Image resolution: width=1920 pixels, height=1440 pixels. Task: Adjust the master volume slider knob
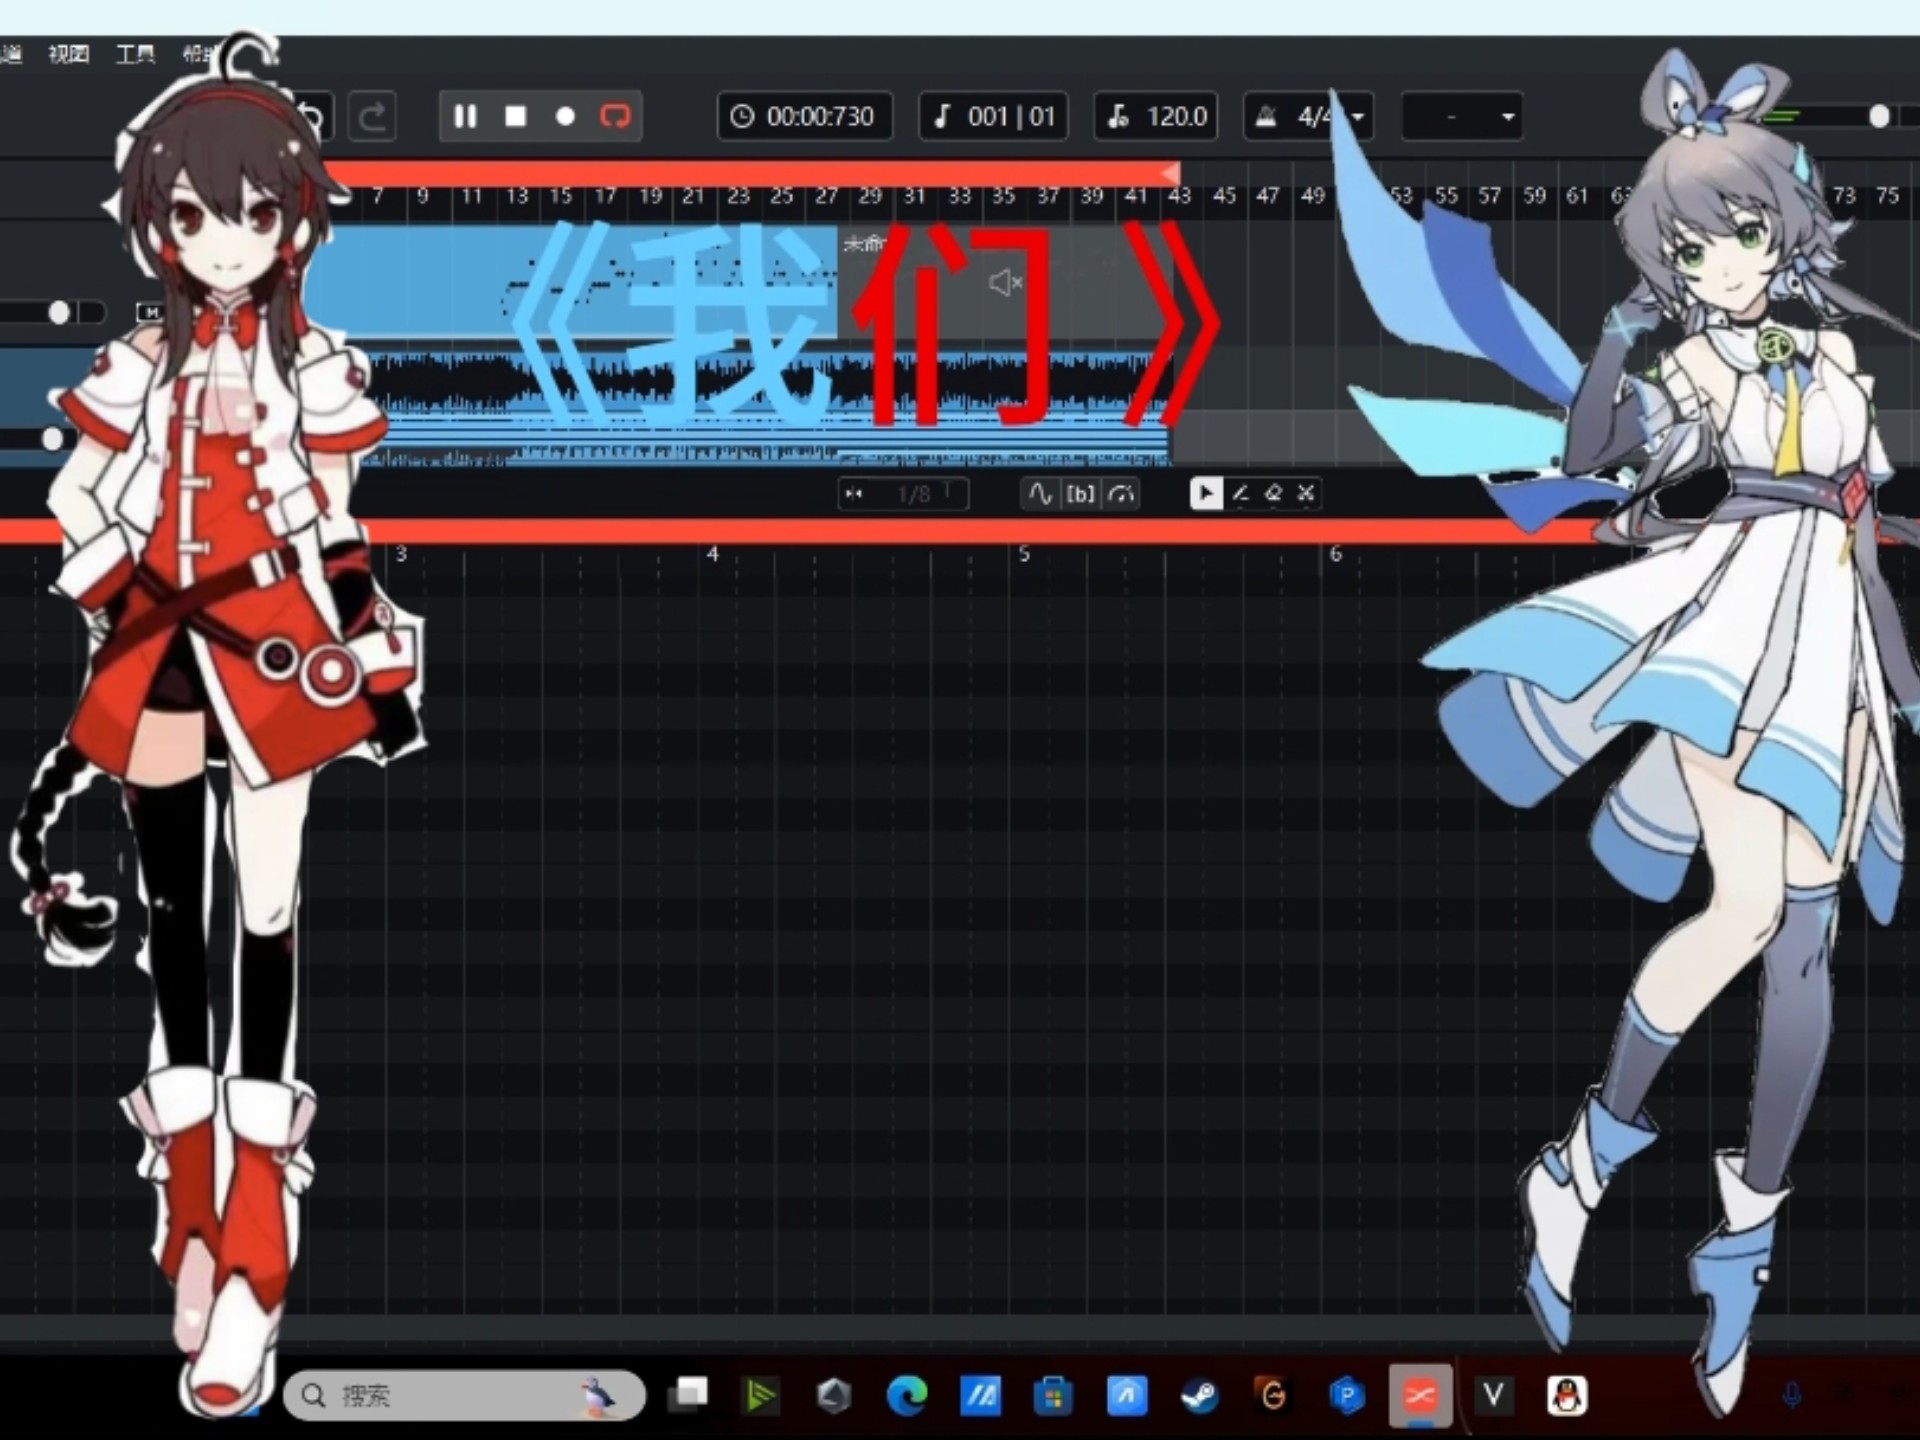(x=1879, y=117)
